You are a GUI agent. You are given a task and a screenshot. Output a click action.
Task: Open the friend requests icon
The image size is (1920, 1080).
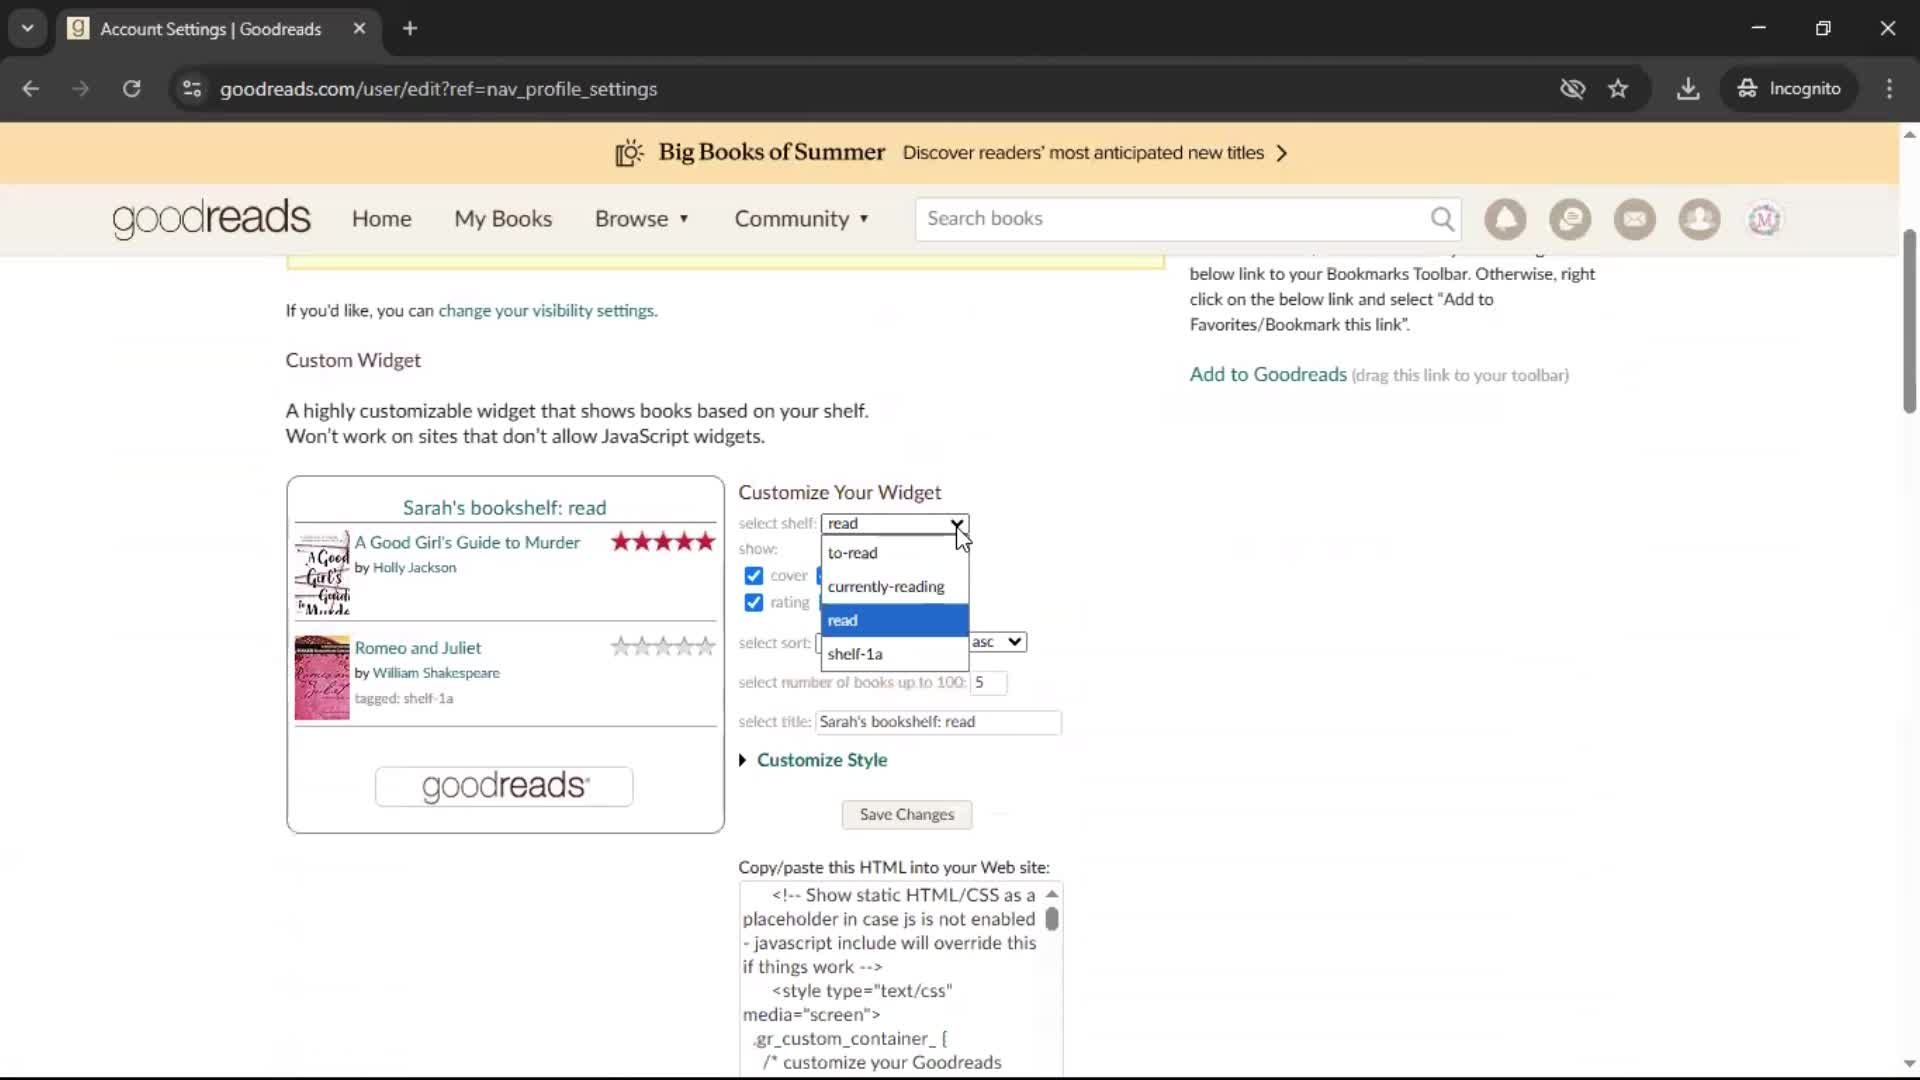pos(1699,219)
